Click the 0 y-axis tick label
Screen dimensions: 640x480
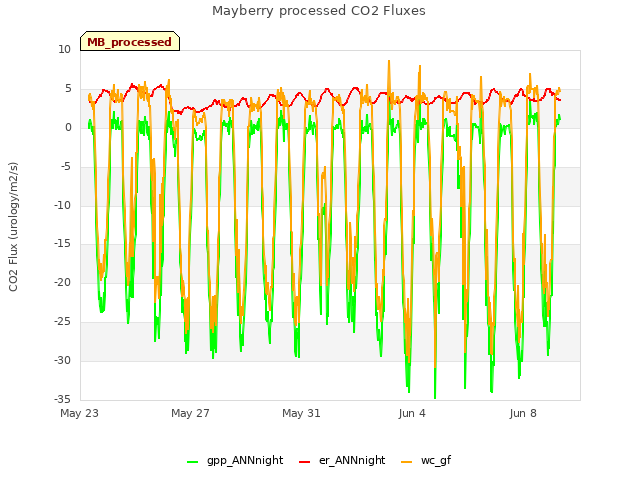(68, 128)
